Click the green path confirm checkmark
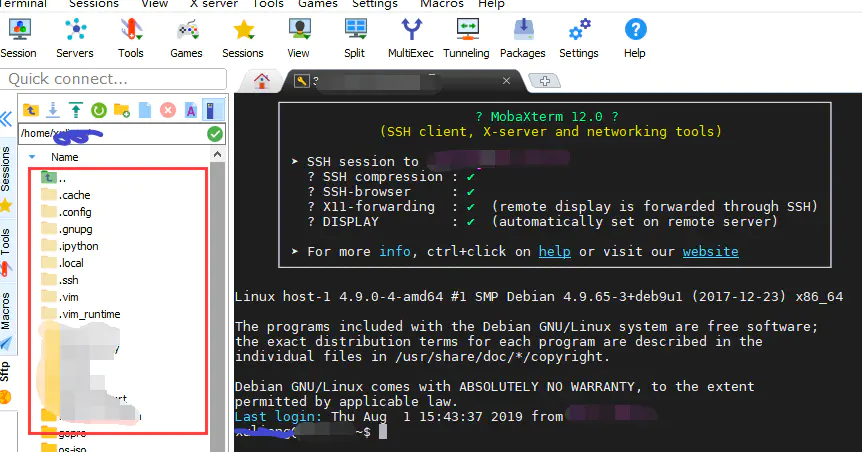 215,134
